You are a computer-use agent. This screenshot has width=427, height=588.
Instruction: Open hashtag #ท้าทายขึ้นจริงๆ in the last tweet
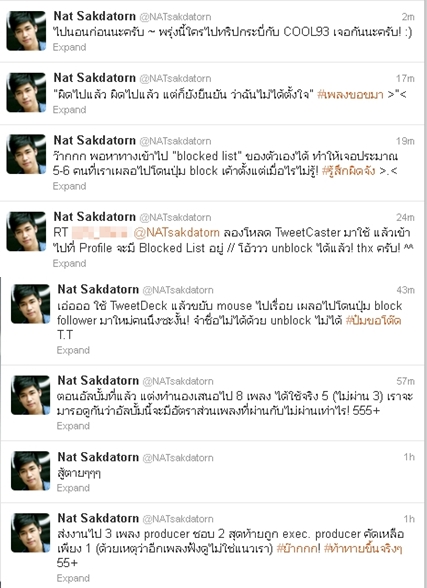[363, 549]
